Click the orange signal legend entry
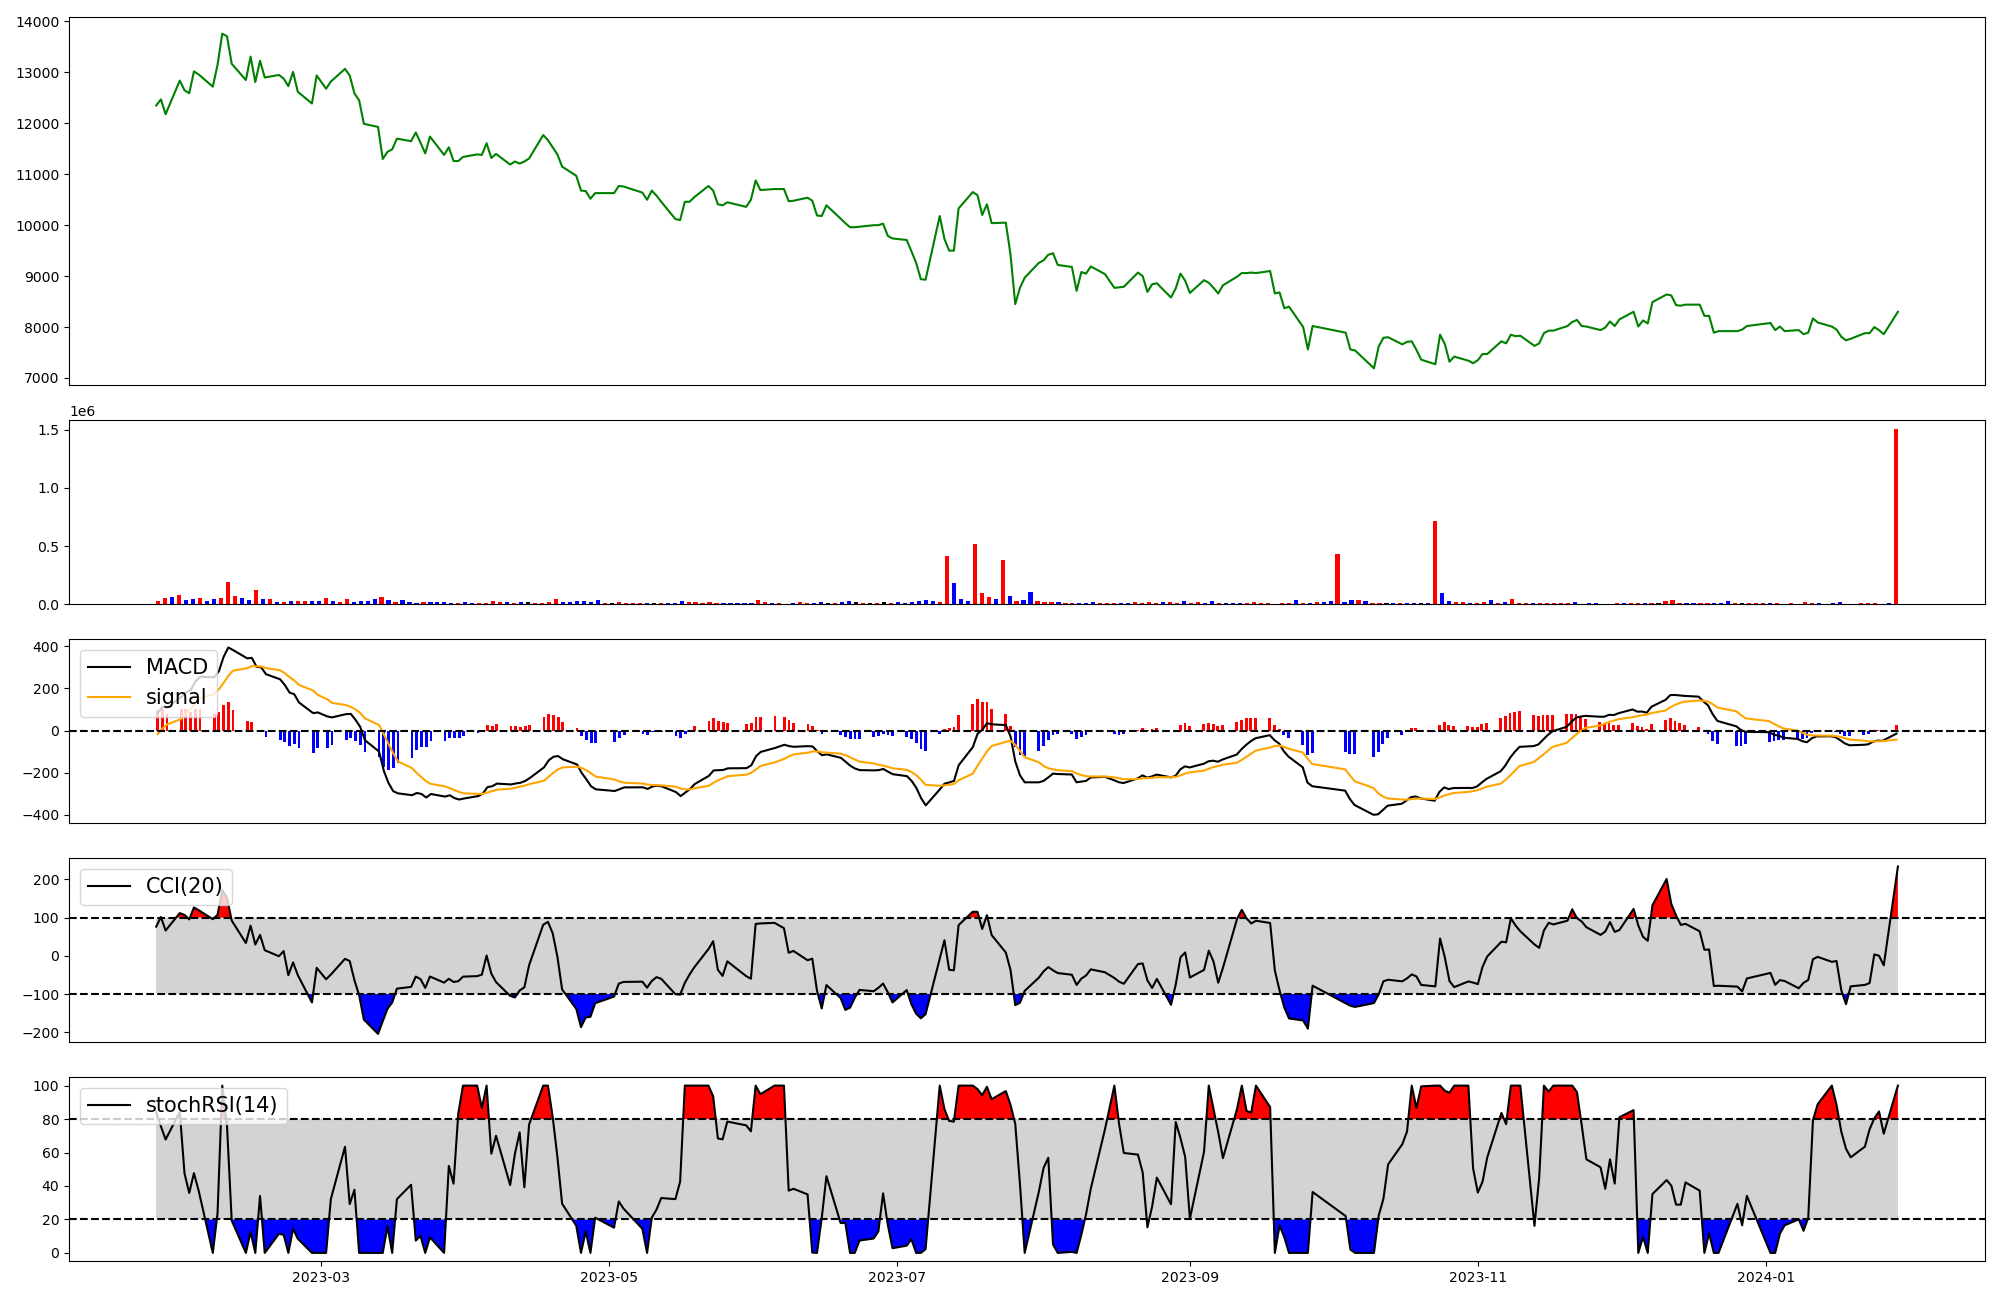The image size is (2000, 1300). [176, 697]
